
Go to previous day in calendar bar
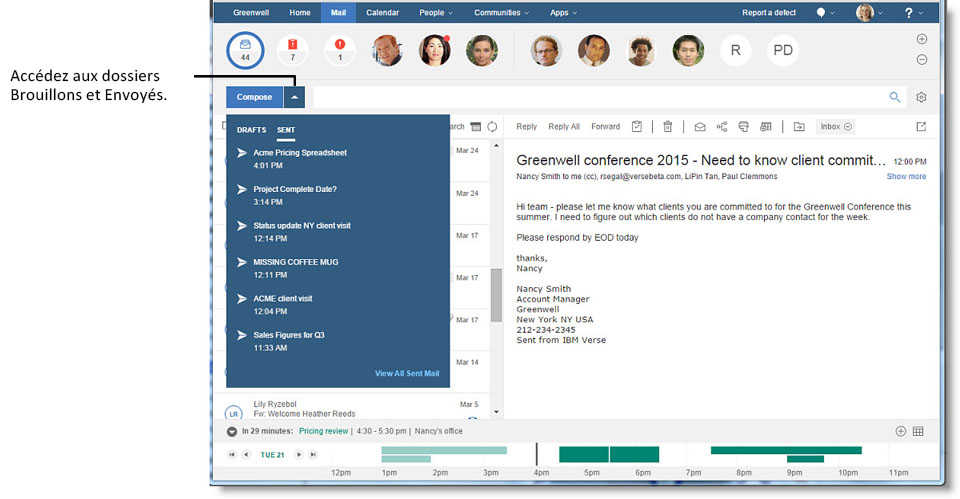246,454
